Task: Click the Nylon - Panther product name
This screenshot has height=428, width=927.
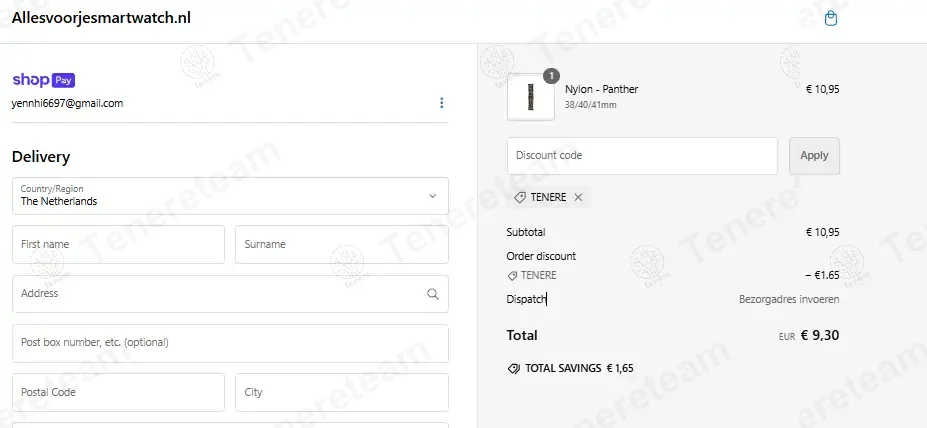Action: [x=601, y=89]
